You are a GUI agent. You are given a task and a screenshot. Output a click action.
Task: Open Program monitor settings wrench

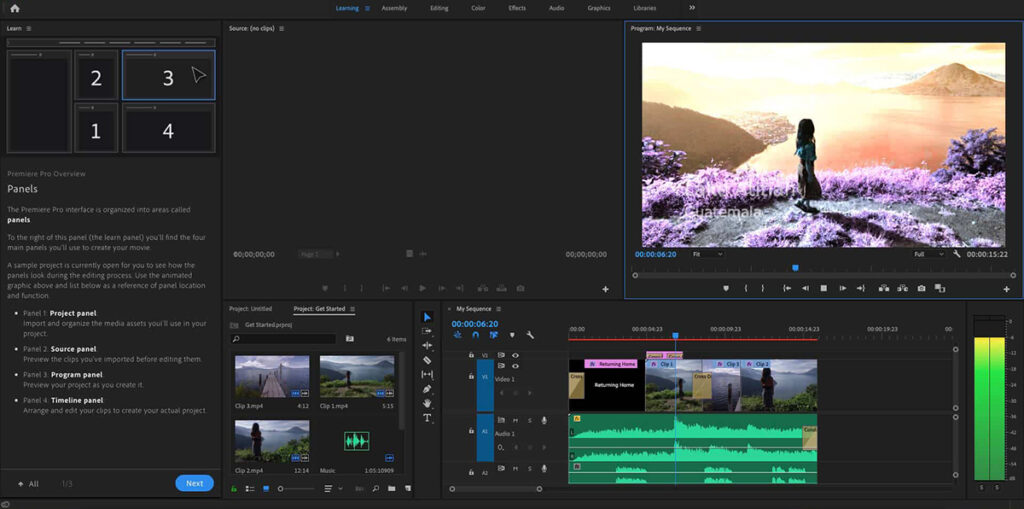point(957,254)
